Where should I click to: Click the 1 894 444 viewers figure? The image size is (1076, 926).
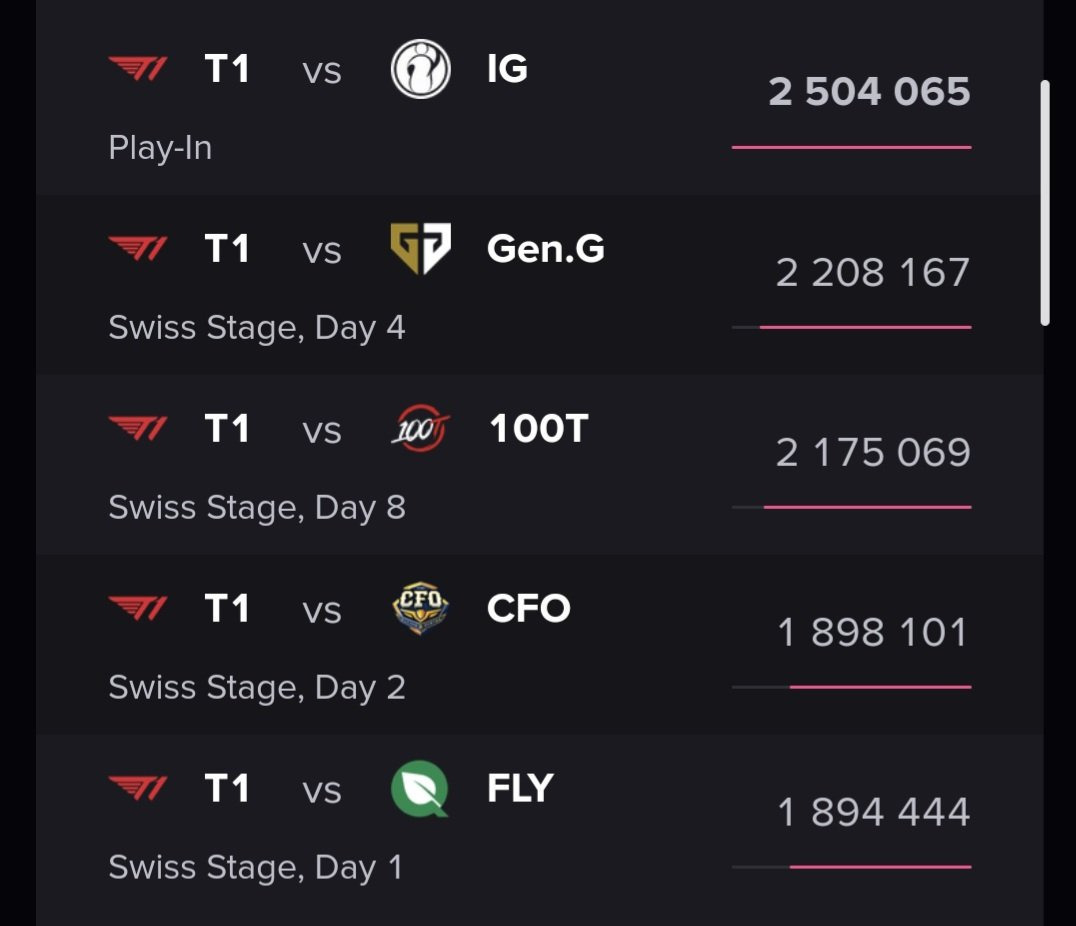point(873,812)
